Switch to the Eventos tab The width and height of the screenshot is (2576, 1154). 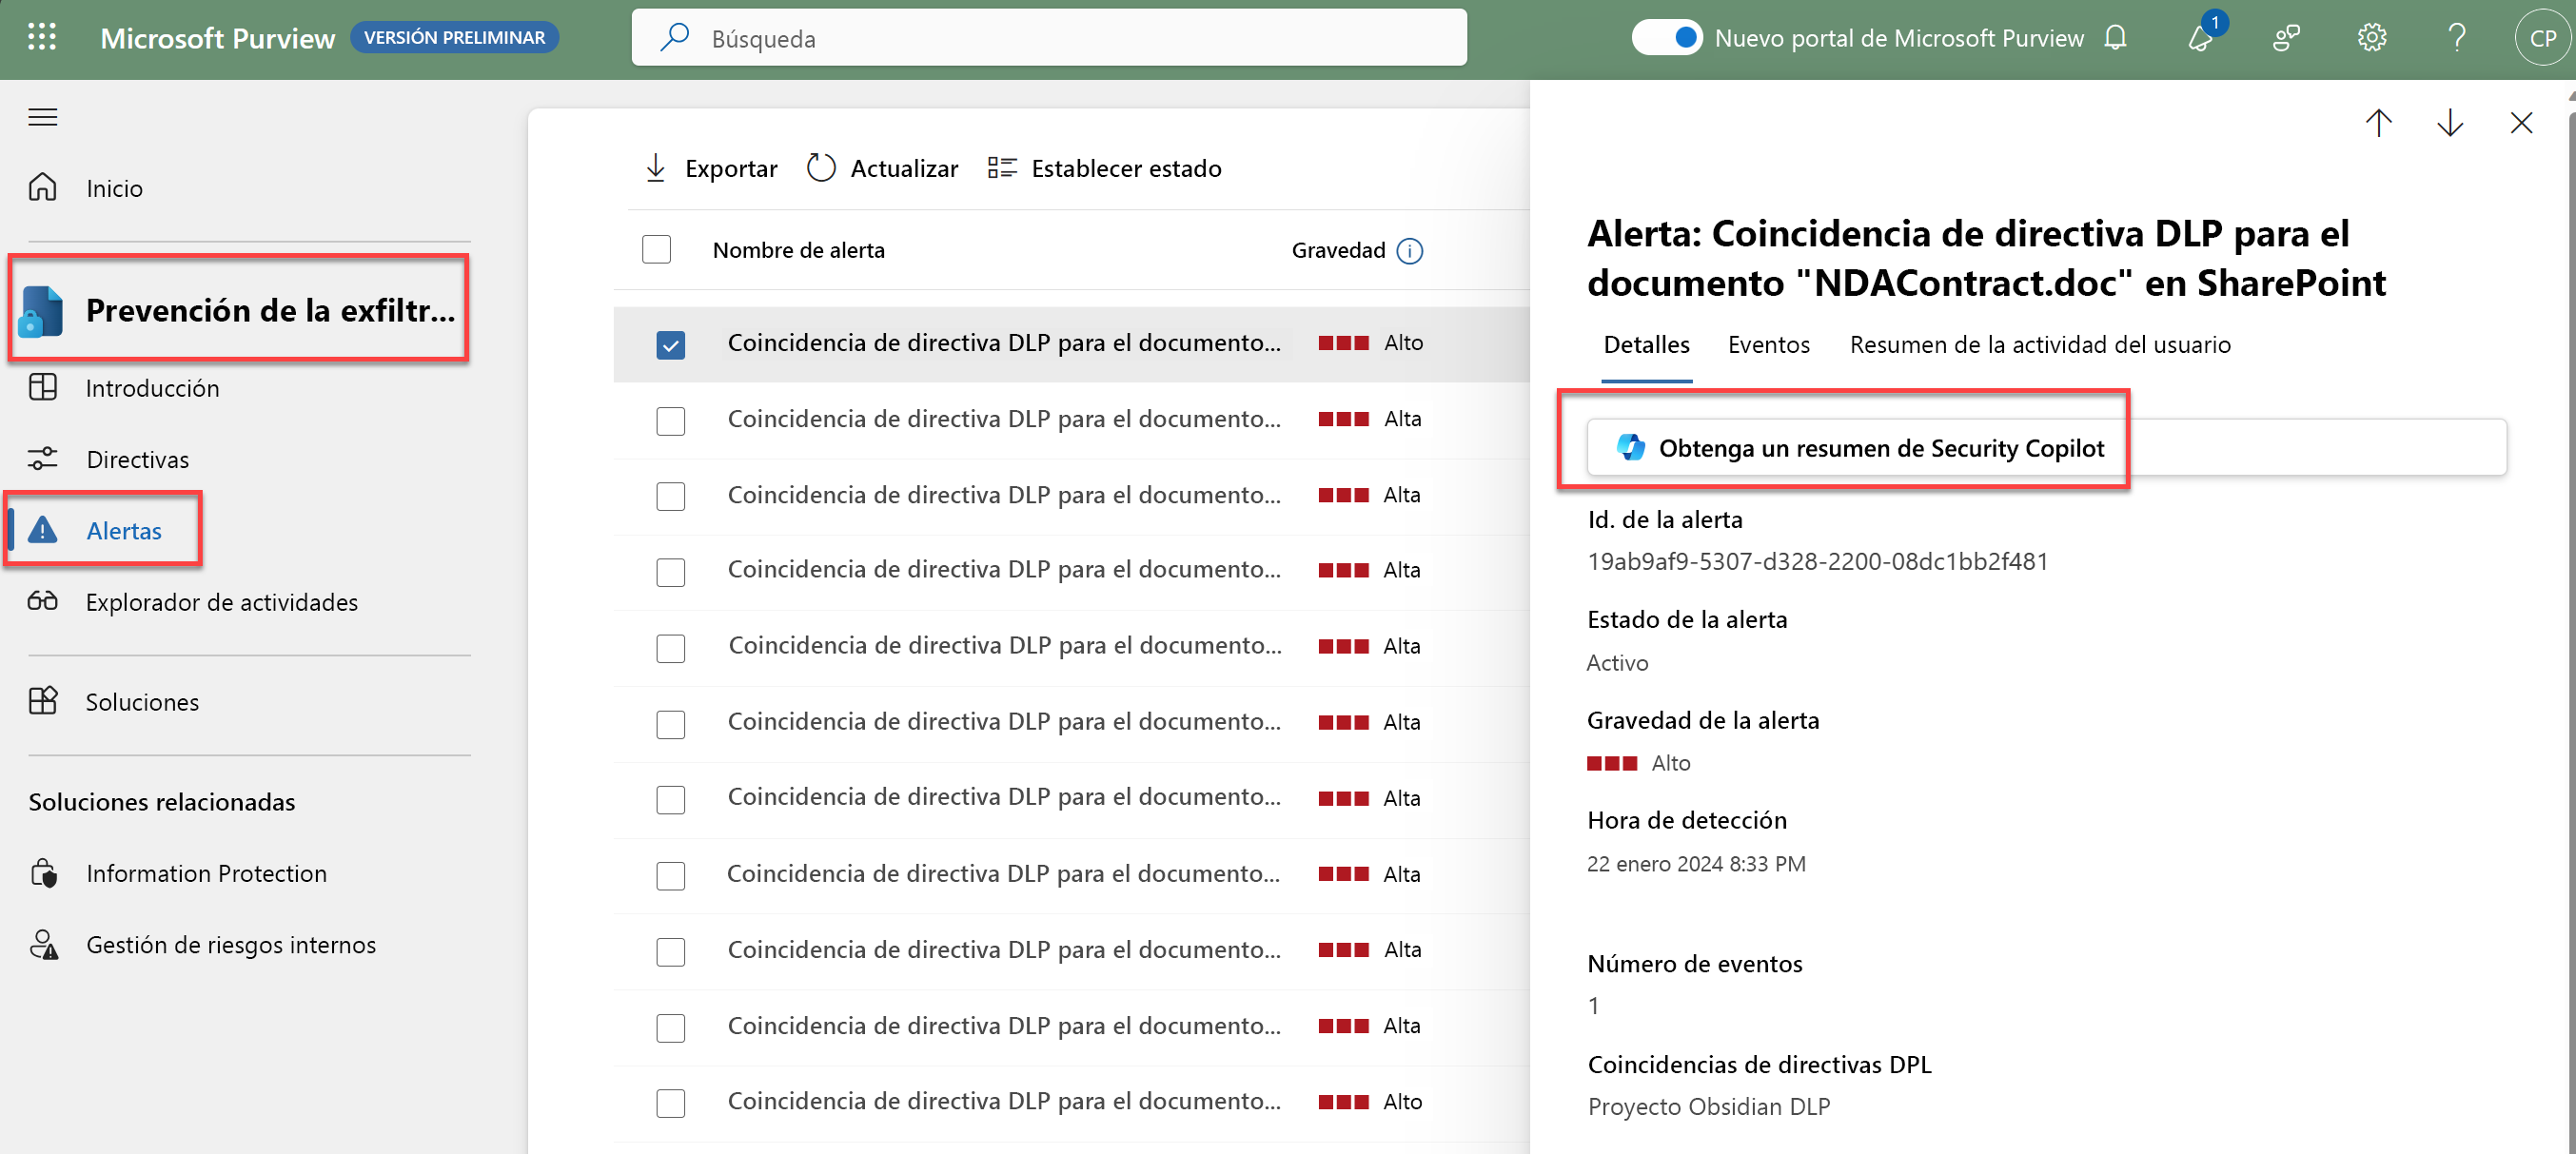coord(1768,345)
